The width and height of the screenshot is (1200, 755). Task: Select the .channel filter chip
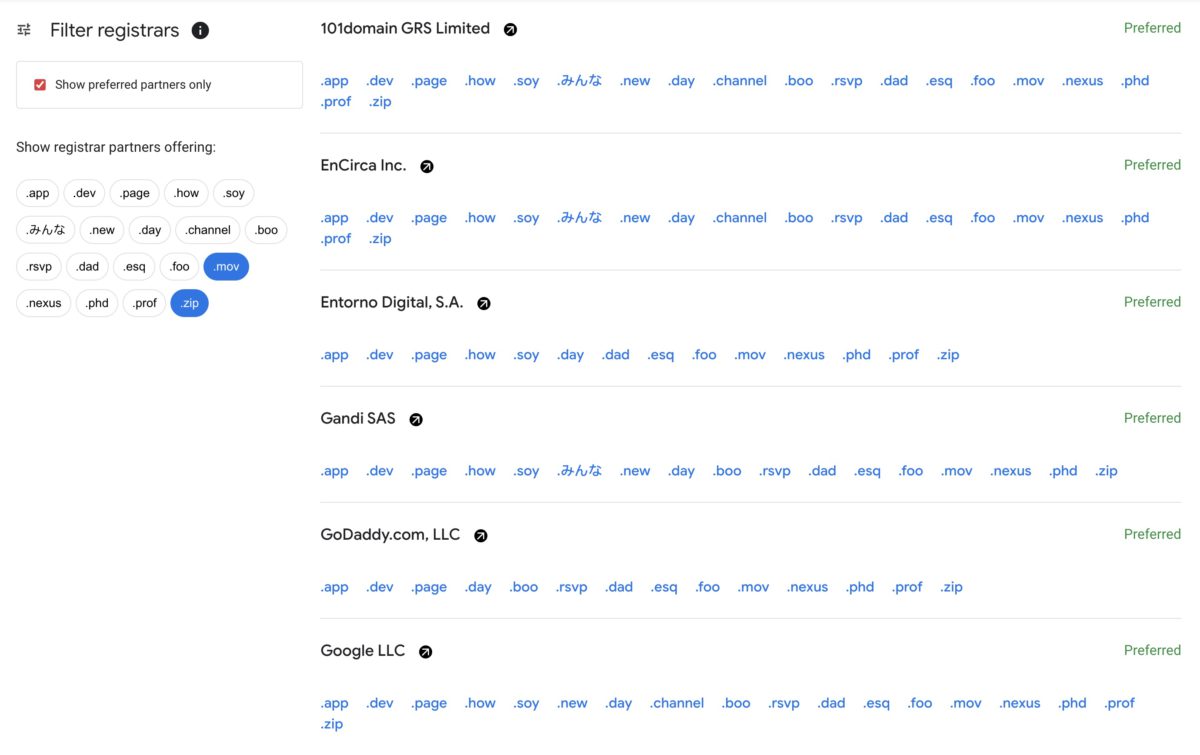tap(208, 230)
